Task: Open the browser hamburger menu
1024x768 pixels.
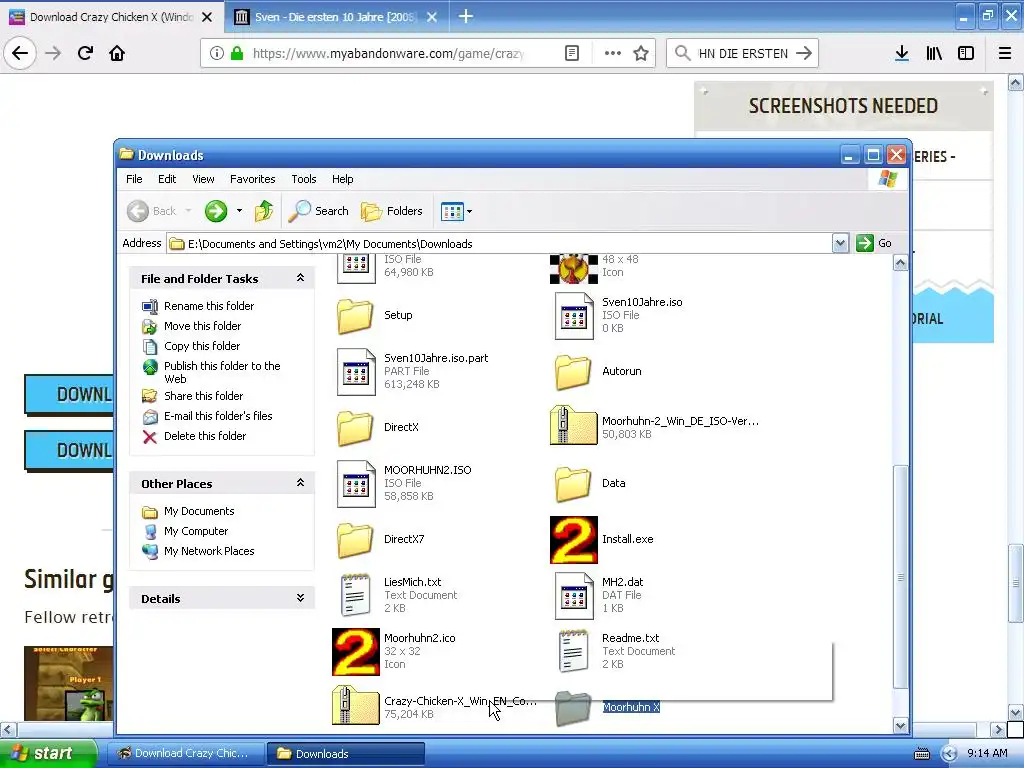Action: point(1004,53)
